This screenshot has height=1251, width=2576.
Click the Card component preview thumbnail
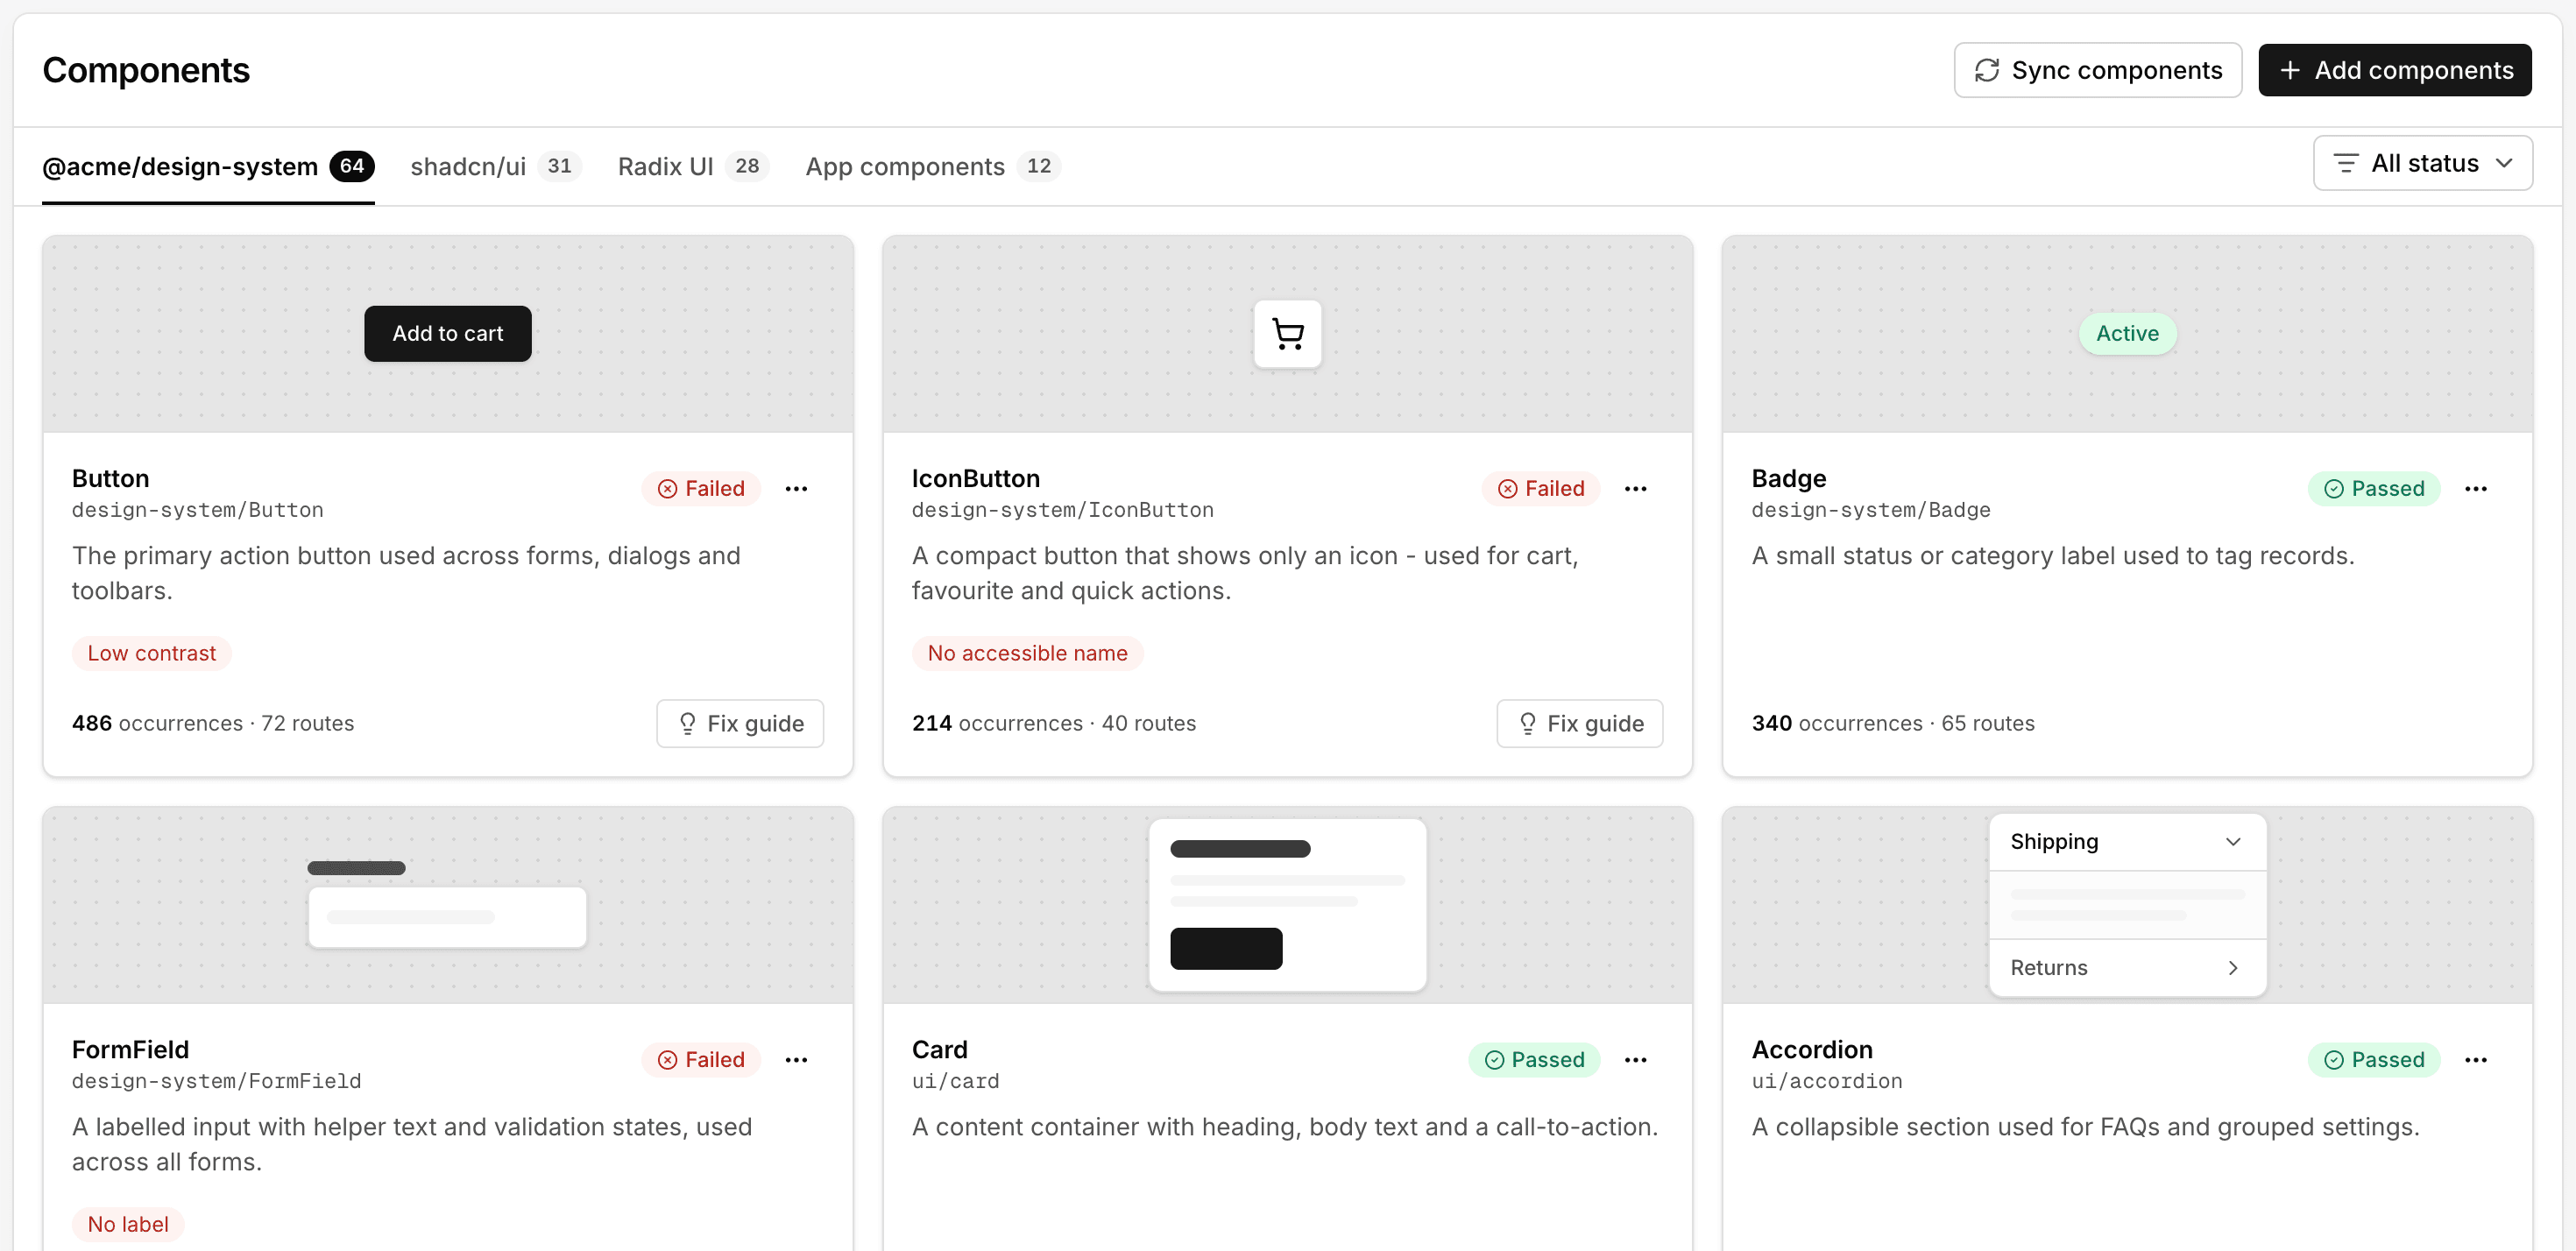pyautogui.click(x=1287, y=905)
